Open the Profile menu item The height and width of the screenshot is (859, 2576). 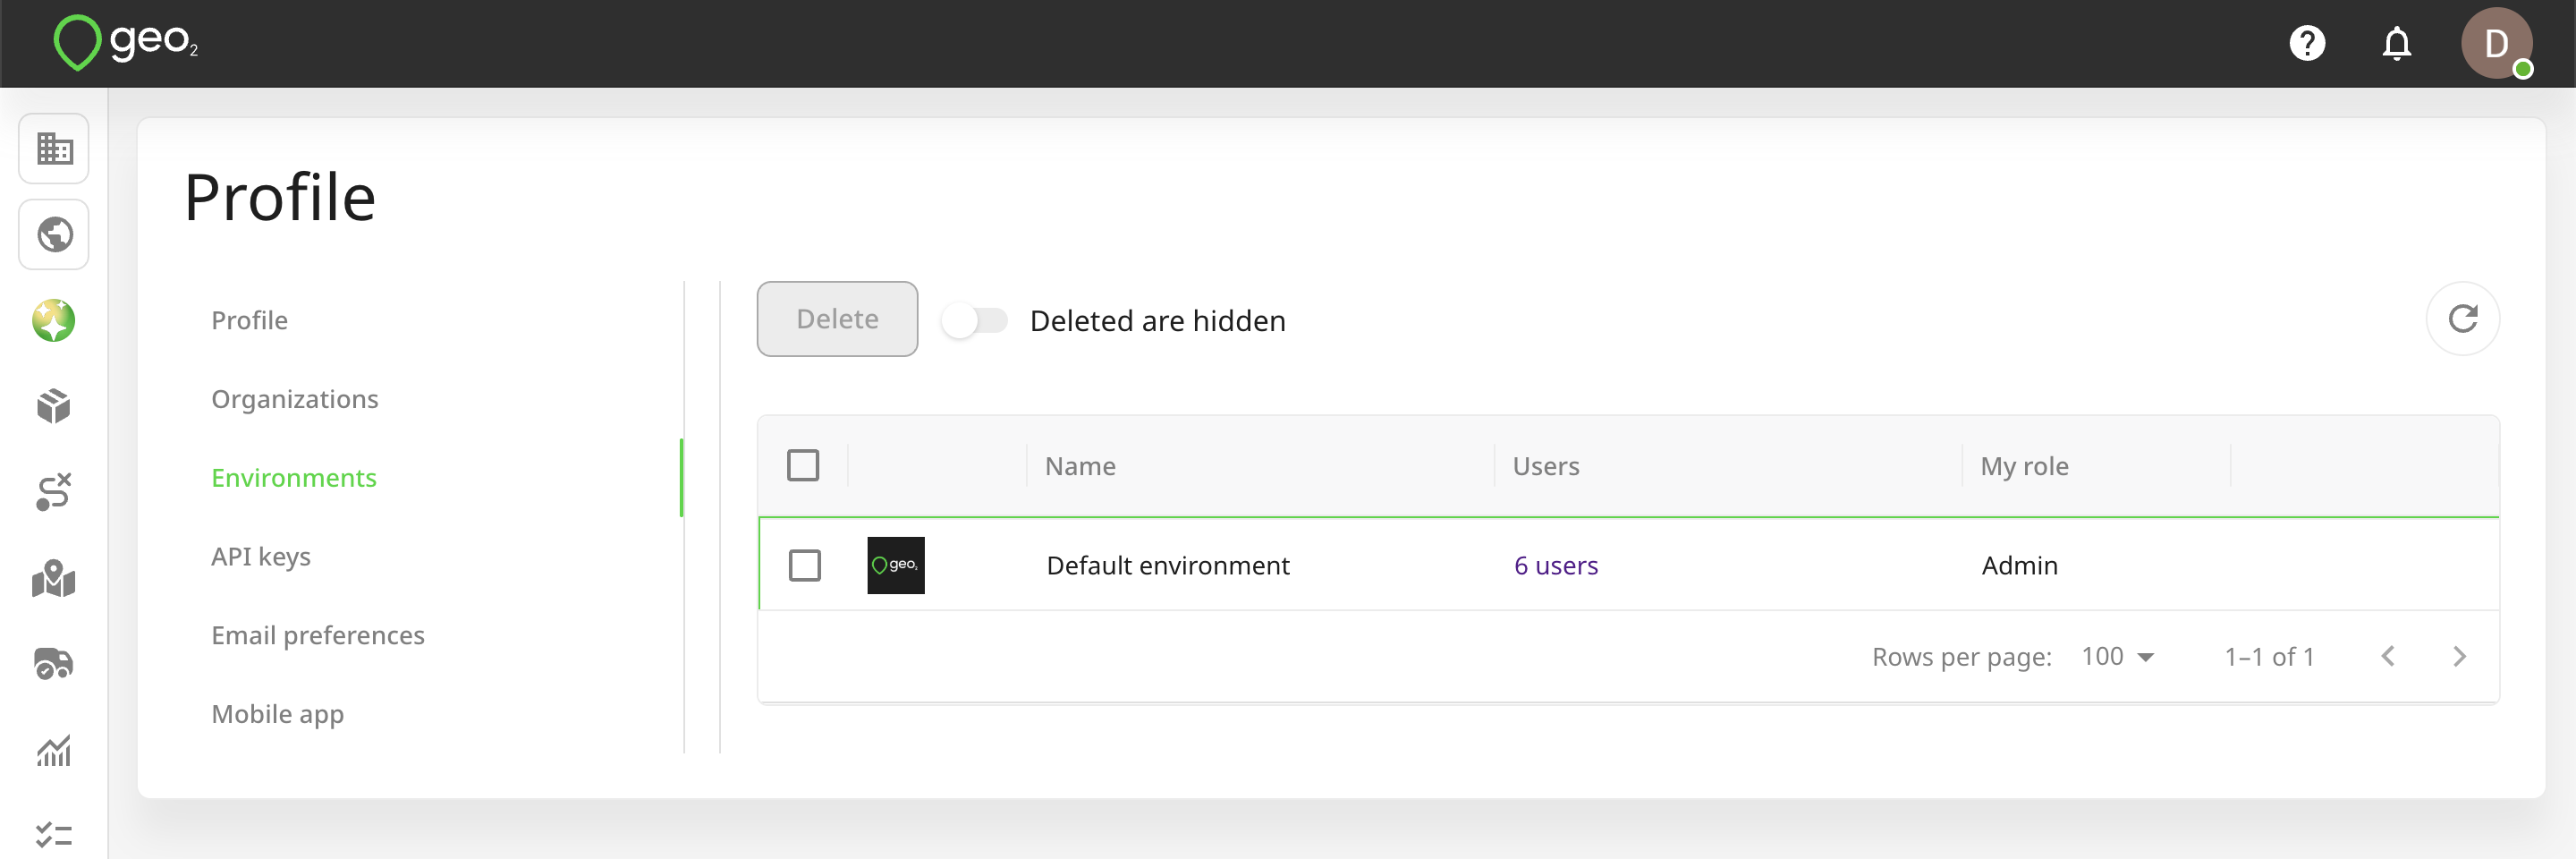249,320
